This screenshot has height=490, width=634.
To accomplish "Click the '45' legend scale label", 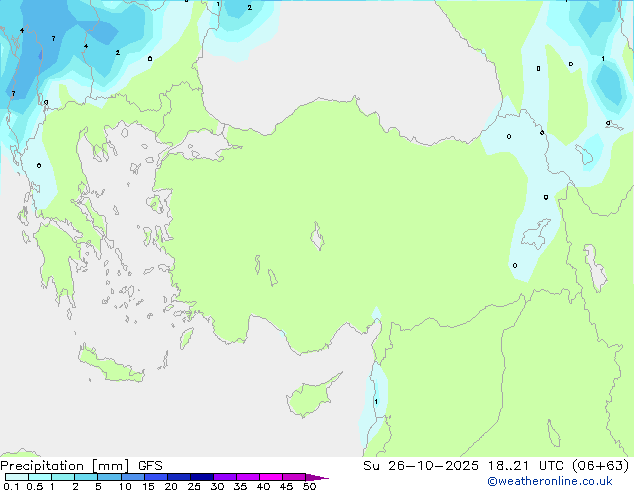I will [286, 486].
